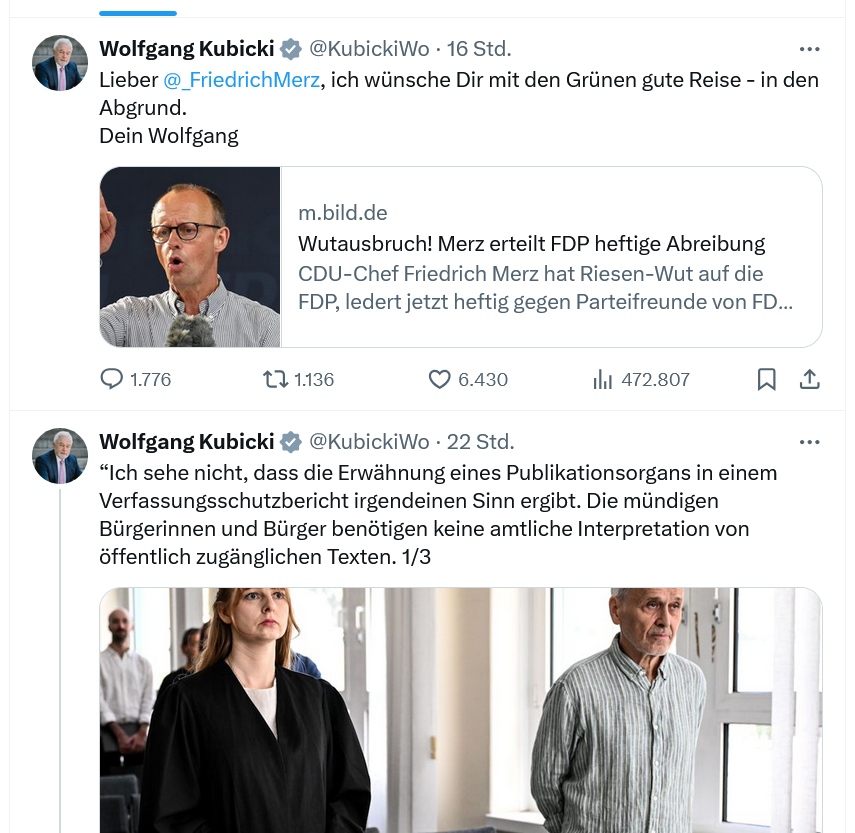Image resolution: width=855 pixels, height=833 pixels.
Task: Share the first tweet via share icon
Action: (x=810, y=380)
